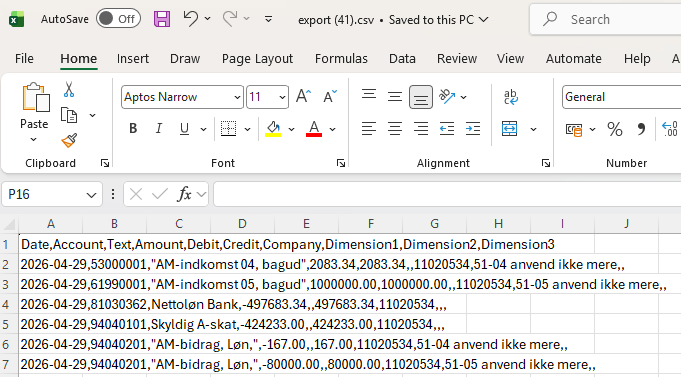Click the Insert Function fx button
Viewport: 681px width, 377px height.
pos(184,194)
